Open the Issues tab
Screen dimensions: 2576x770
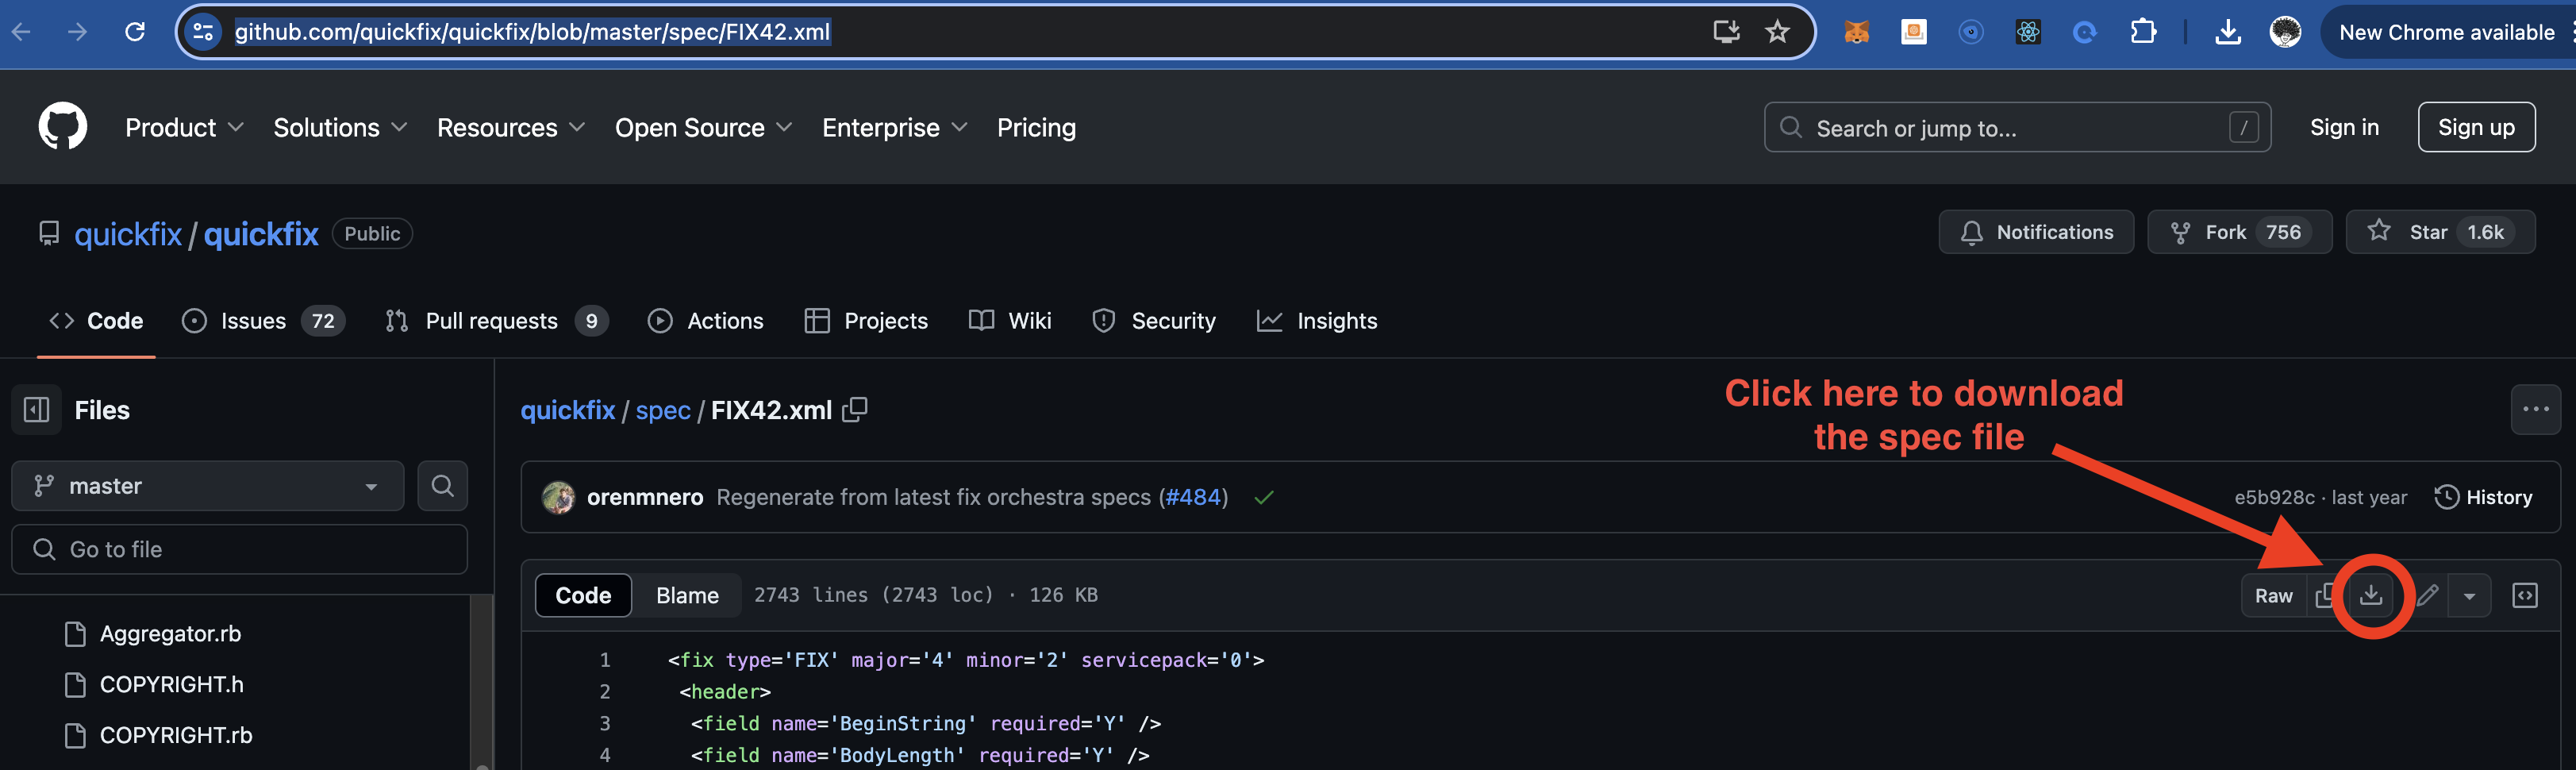tap(263, 321)
